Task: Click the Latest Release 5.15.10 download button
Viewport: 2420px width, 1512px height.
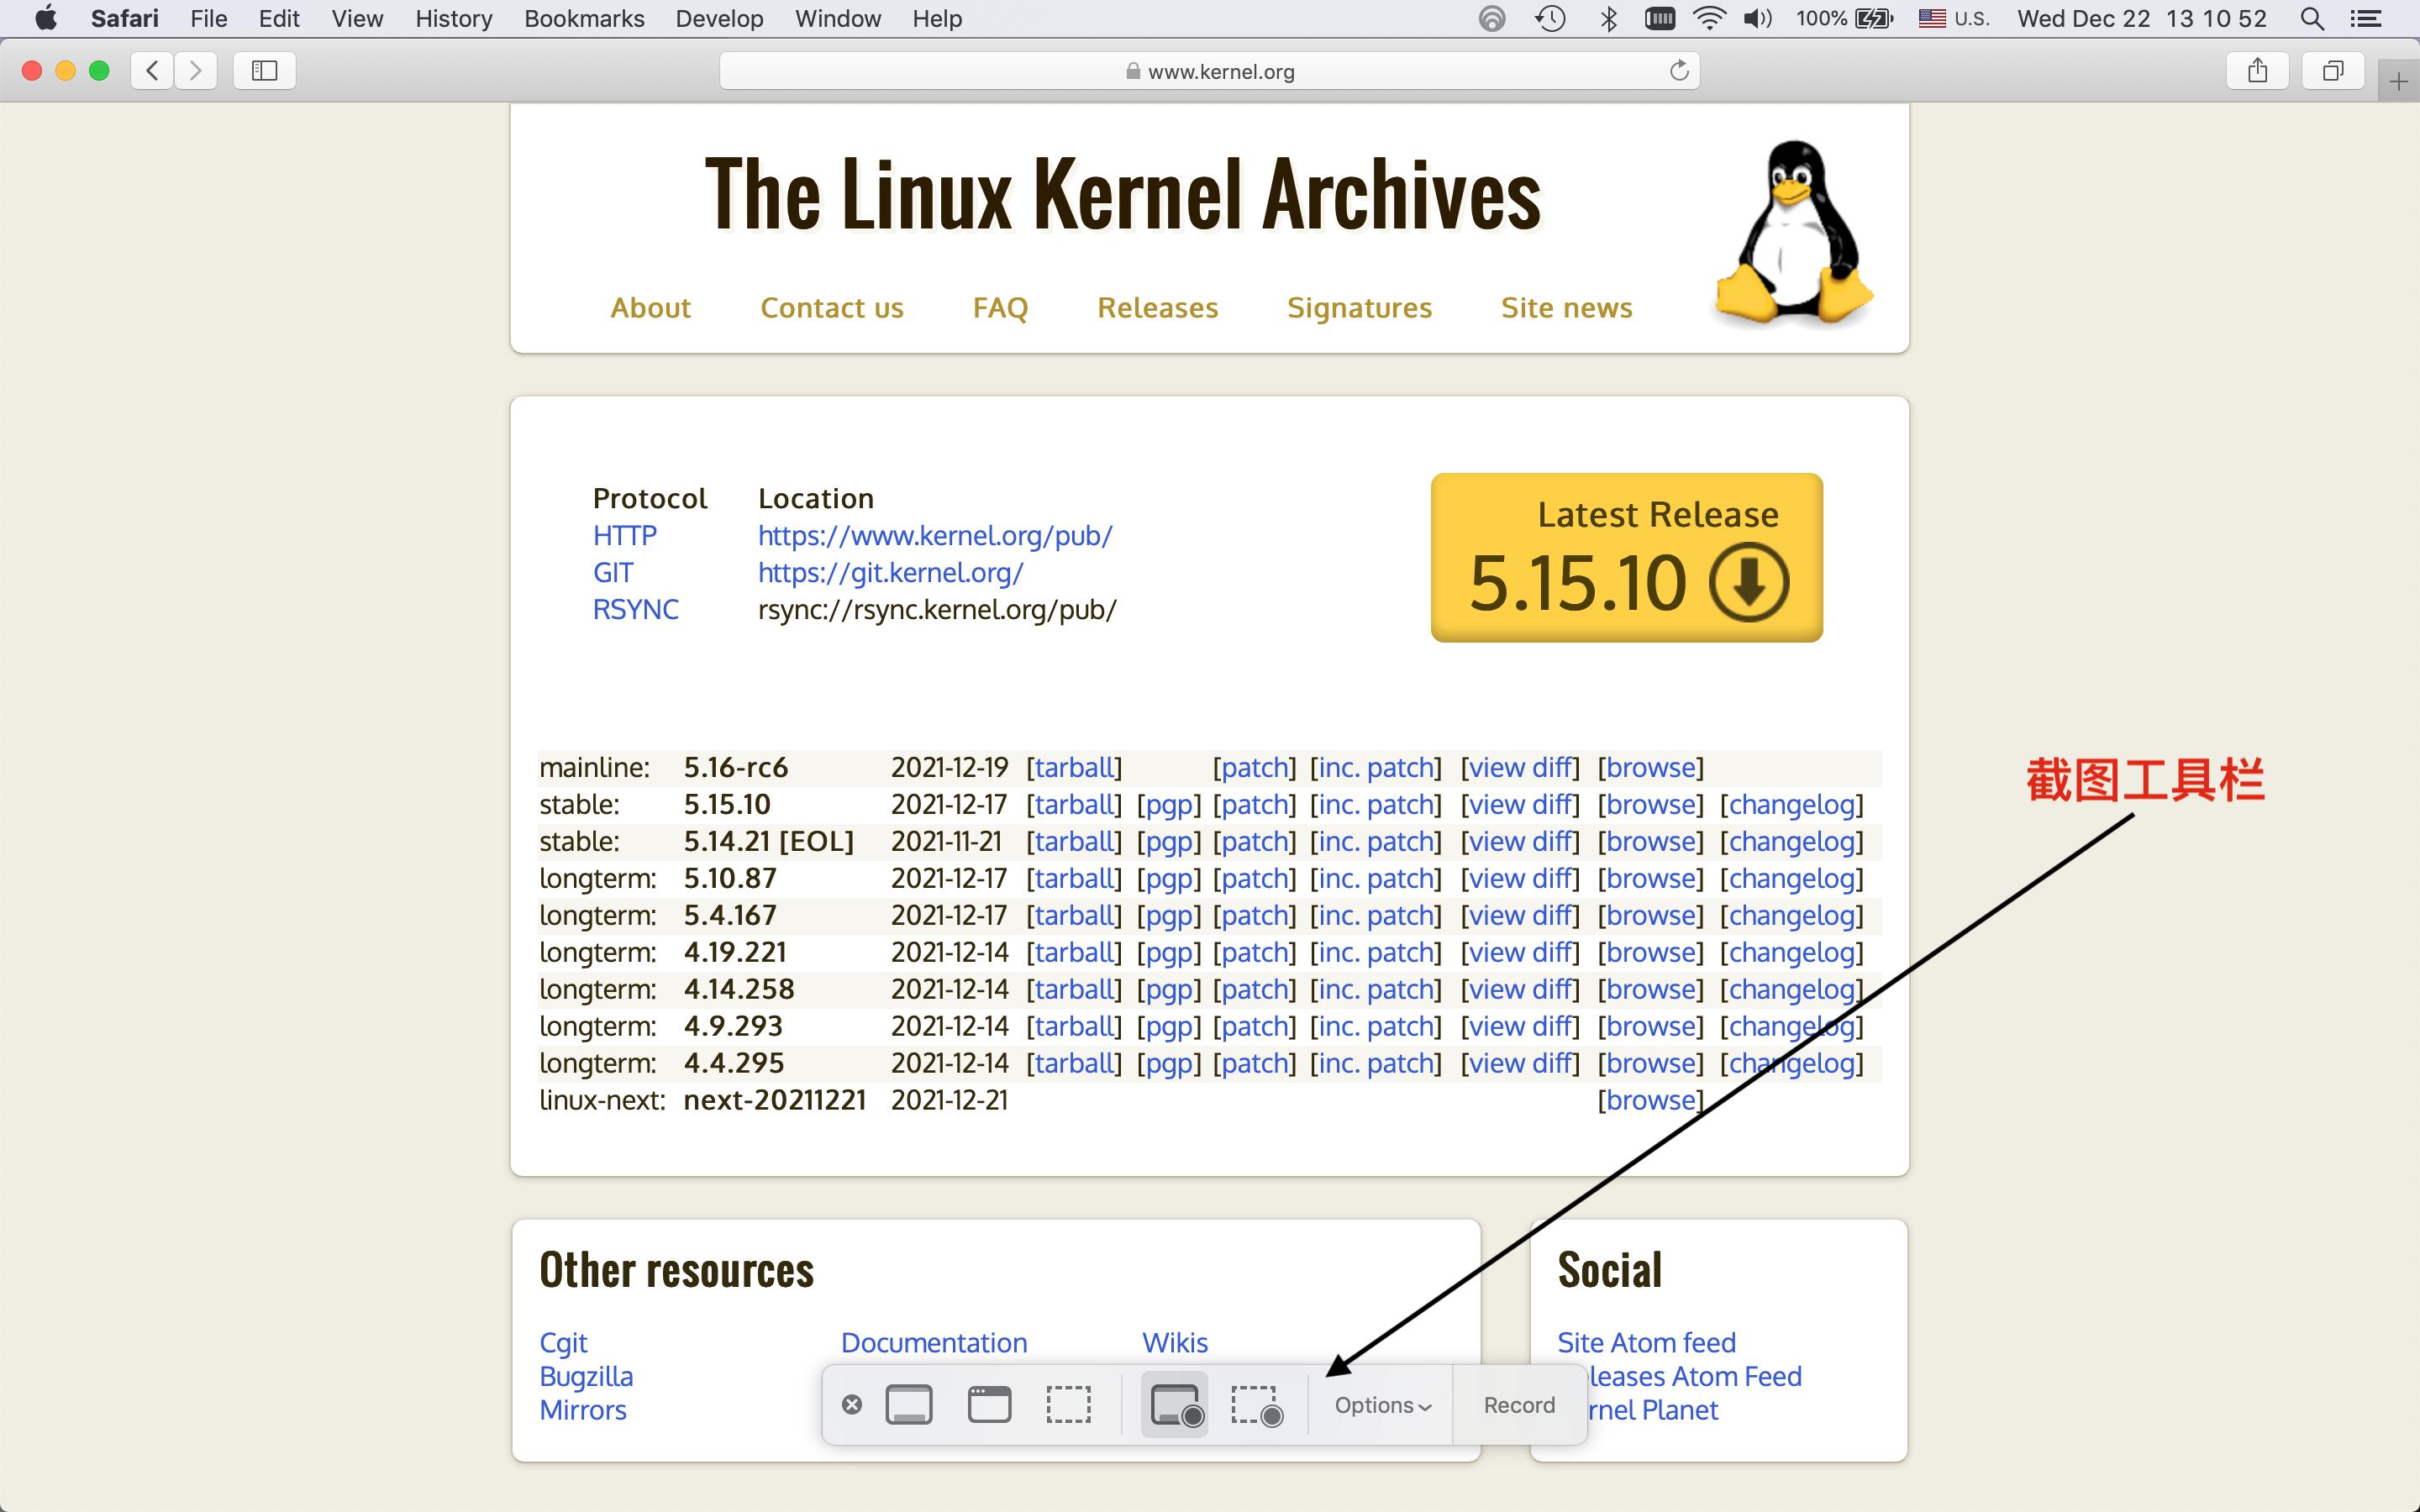Action: coord(1626,557)
